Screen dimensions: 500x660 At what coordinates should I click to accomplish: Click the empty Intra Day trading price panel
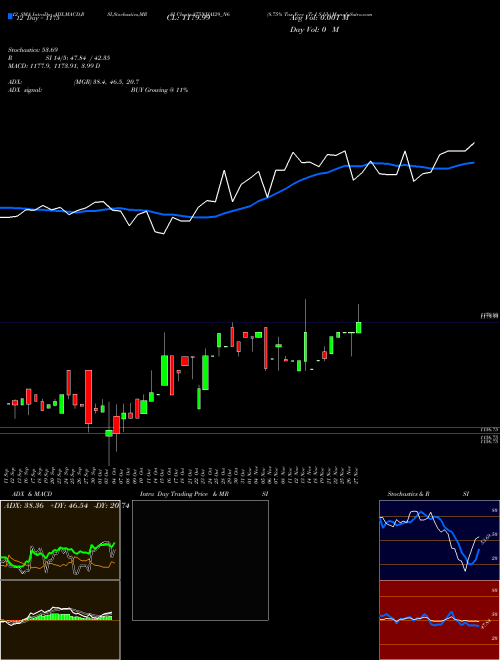click(x=200, y=560)
